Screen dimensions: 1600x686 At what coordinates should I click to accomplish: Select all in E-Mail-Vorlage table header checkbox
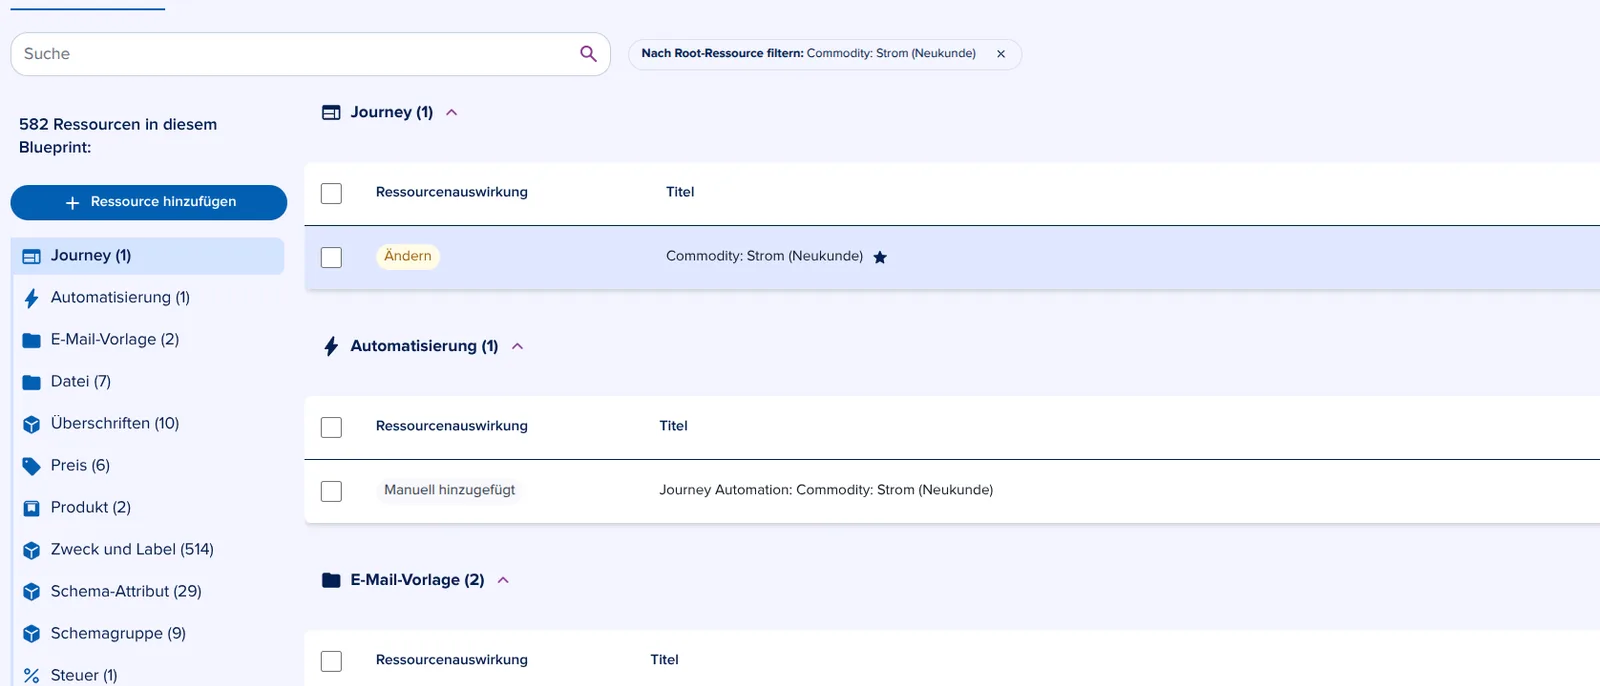[331, 661]
